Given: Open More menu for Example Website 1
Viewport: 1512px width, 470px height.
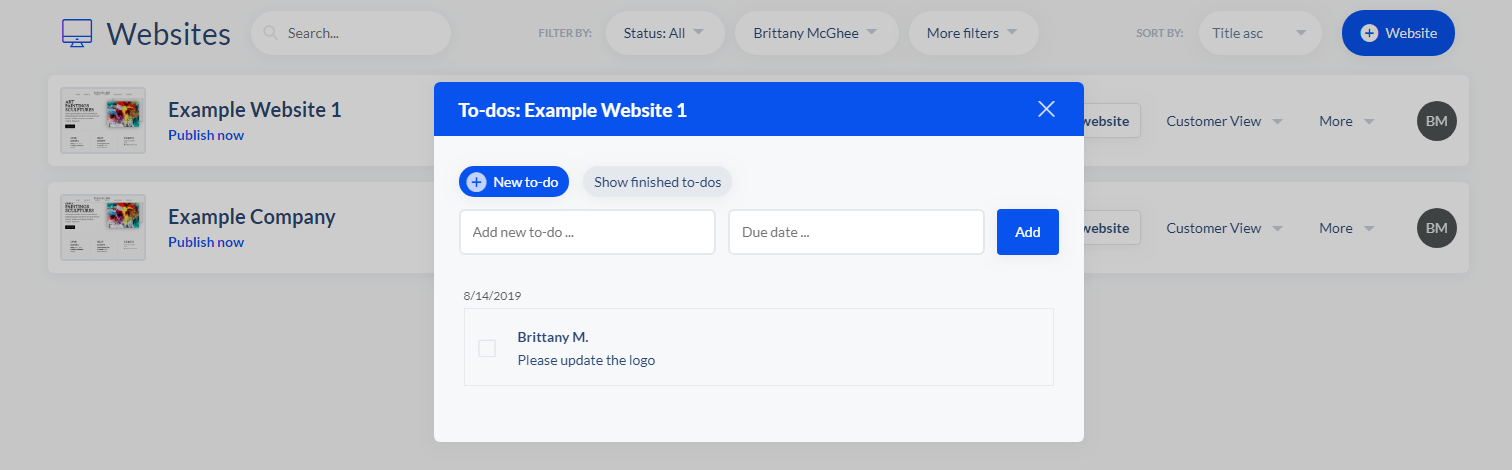Looking at the screenshot, I should click(x=1345, y=121).
